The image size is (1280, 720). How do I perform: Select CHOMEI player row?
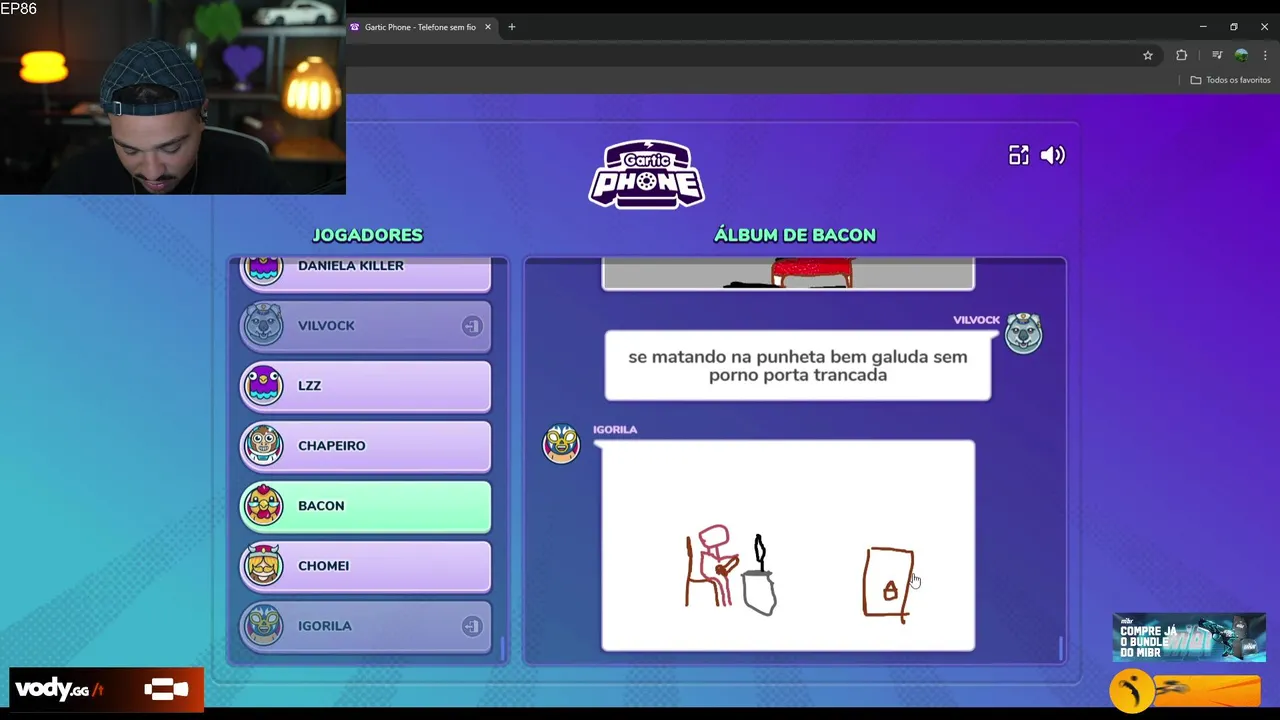365,566
